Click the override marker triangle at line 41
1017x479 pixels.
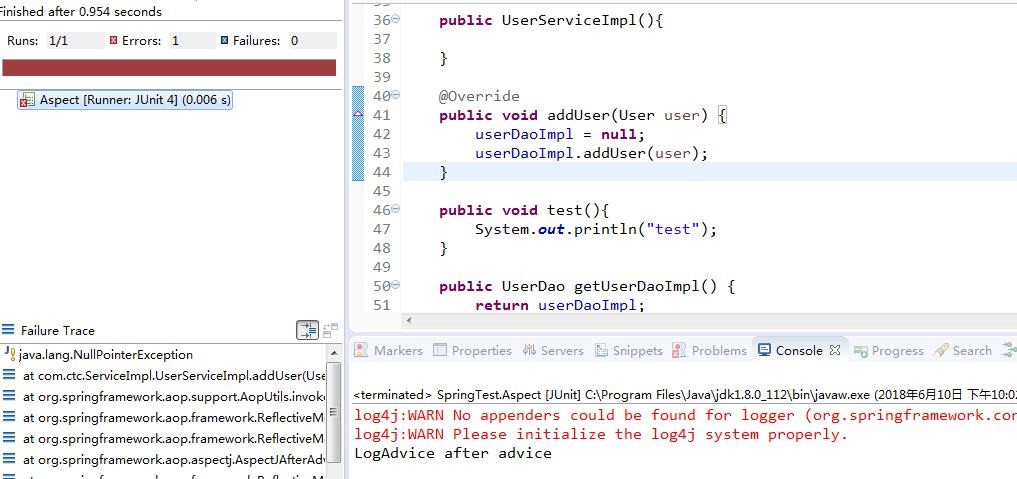click(357, 115)
